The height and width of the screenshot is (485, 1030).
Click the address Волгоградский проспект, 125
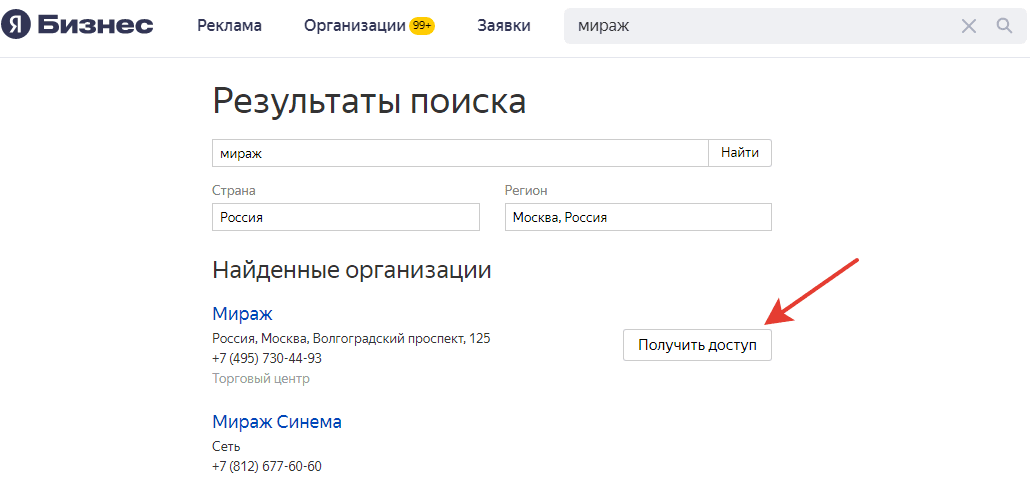[x=401, y=339]
